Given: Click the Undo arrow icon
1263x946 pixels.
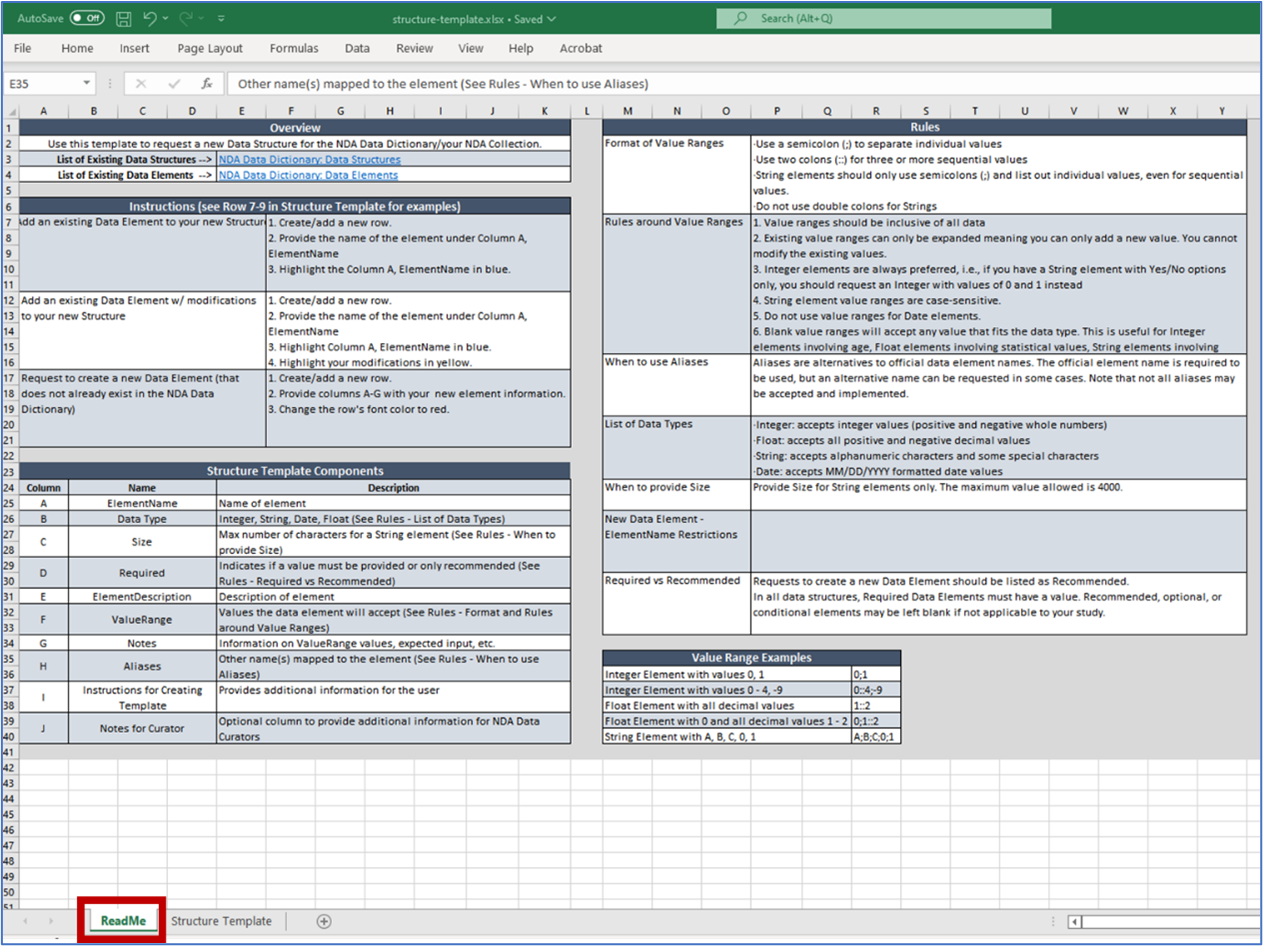Looking at the screenshot, I should tap(150, 18).
